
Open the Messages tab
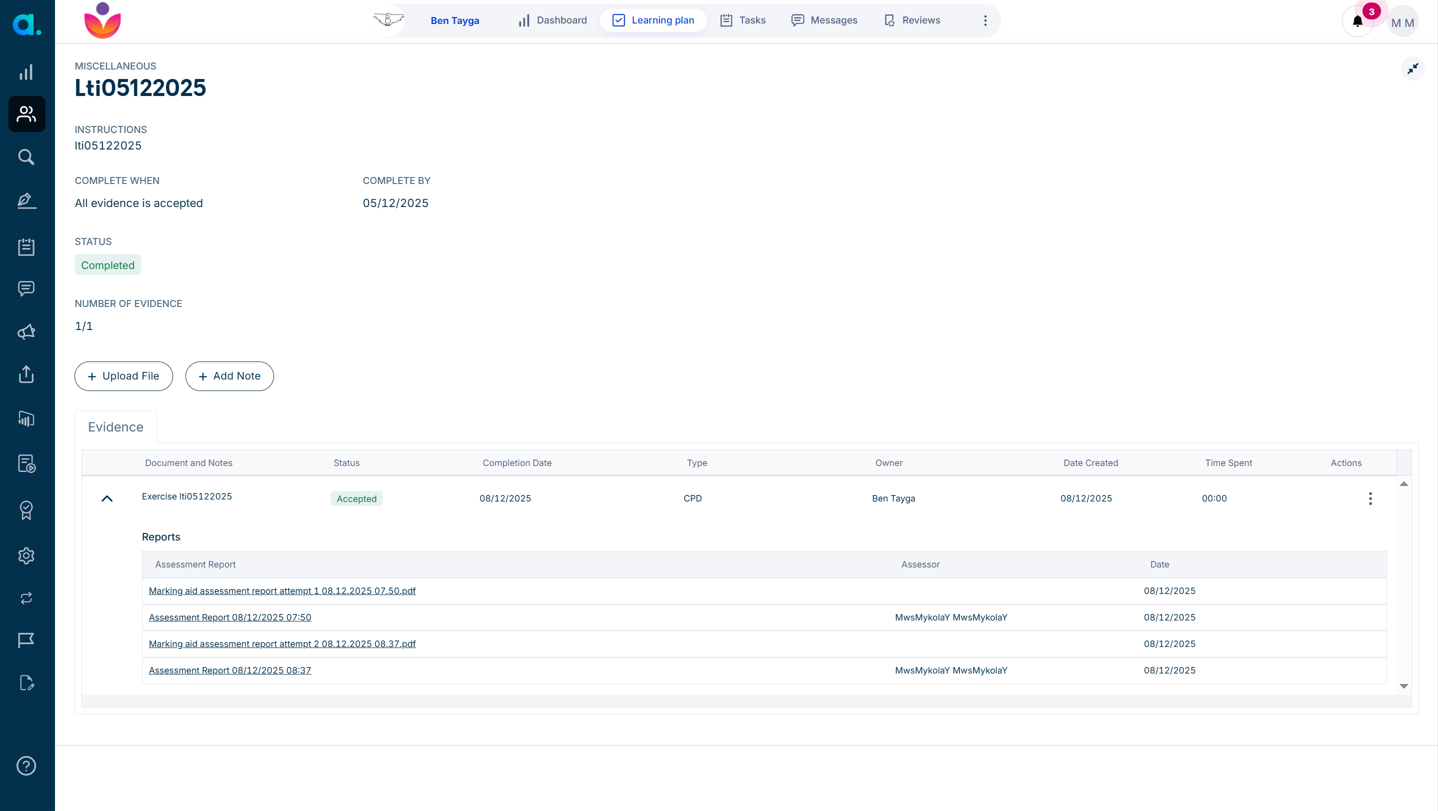(x=824, y=20)
